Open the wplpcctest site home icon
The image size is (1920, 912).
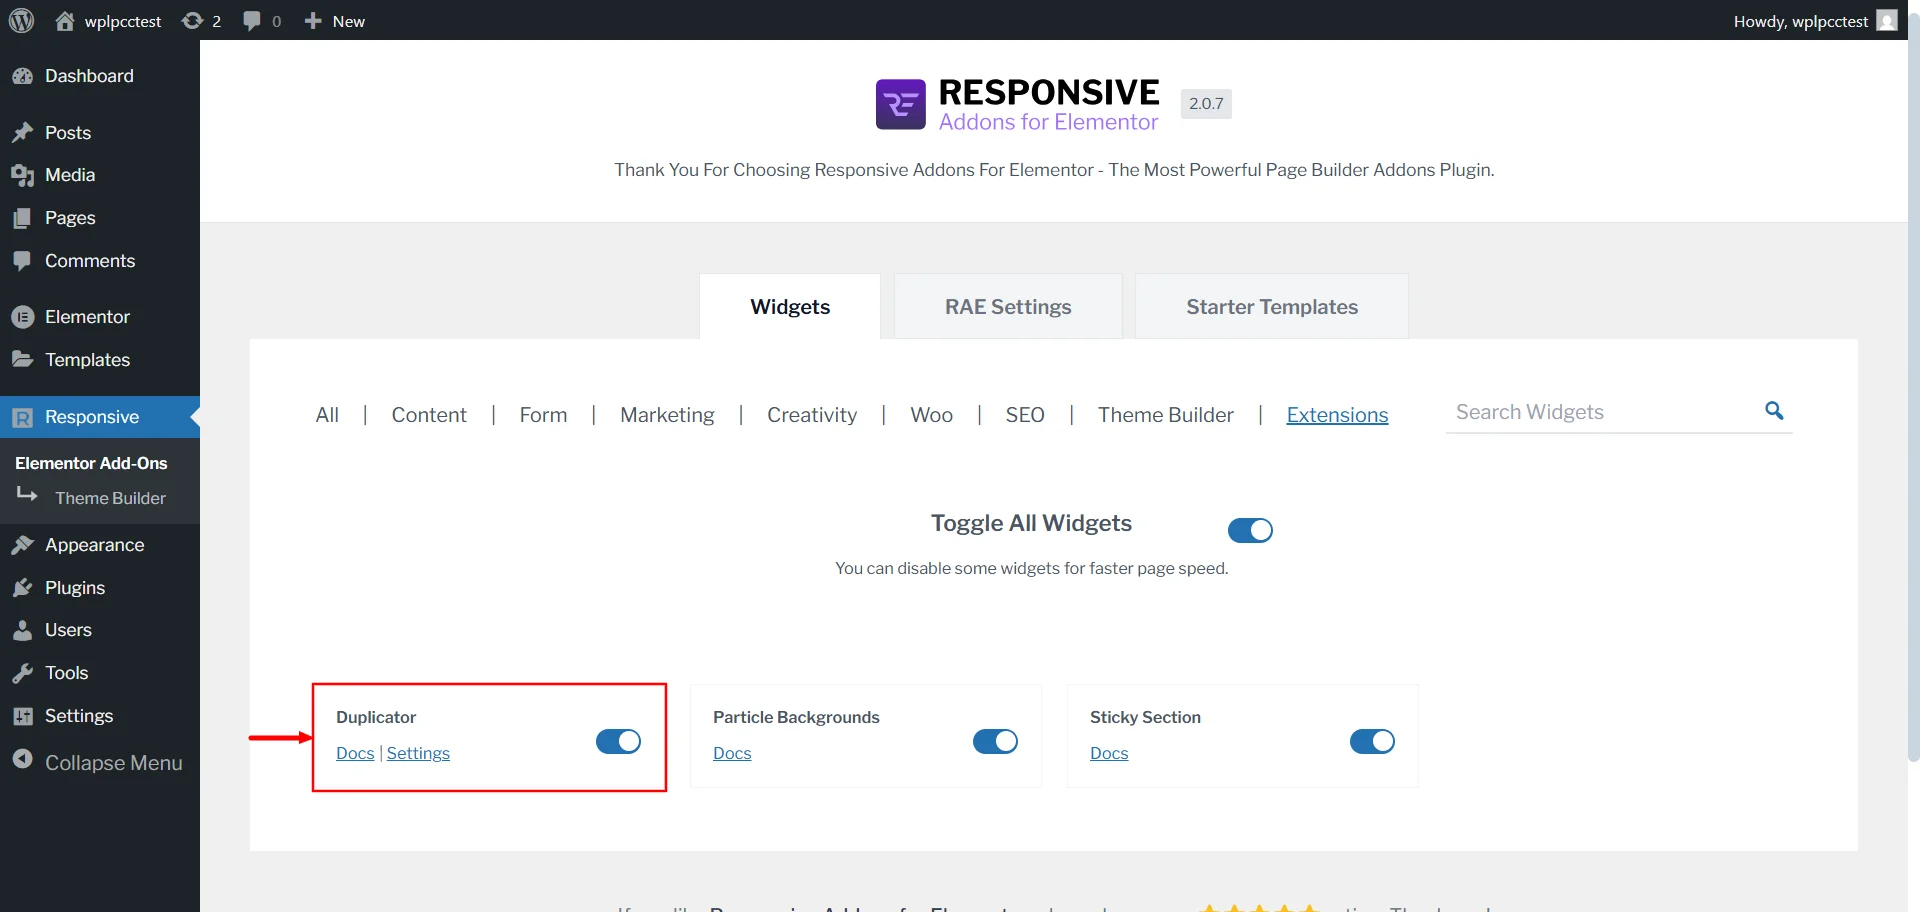tap(65, 21)
